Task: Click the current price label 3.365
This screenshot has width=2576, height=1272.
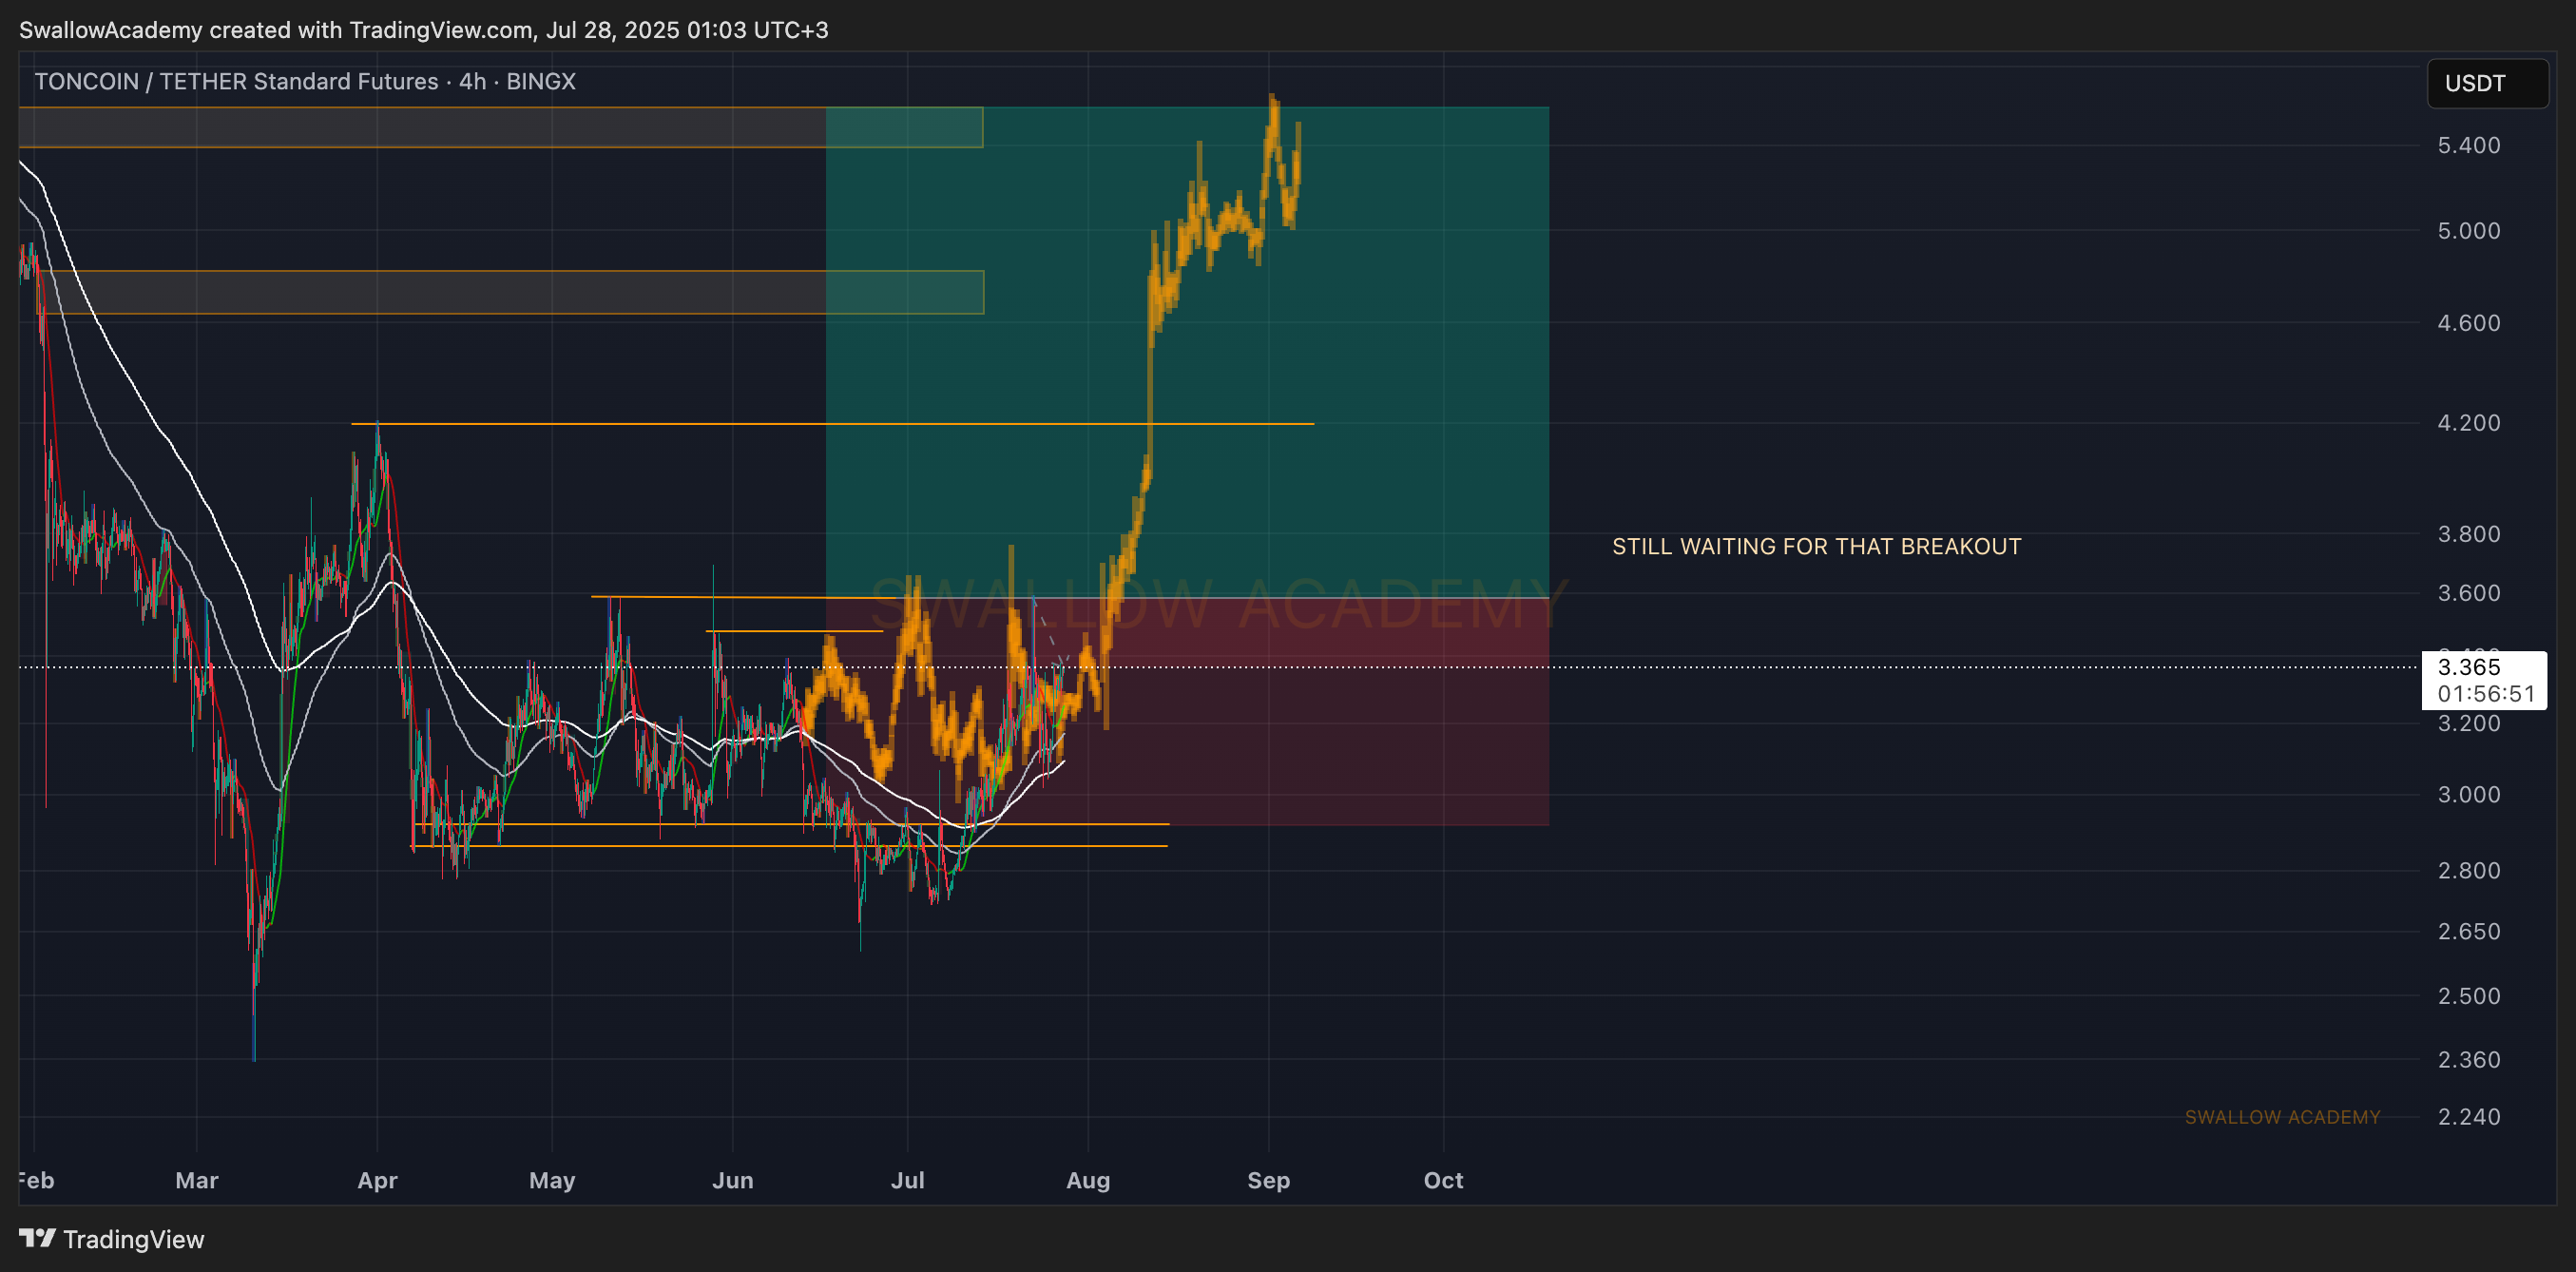Action: 2469,667
